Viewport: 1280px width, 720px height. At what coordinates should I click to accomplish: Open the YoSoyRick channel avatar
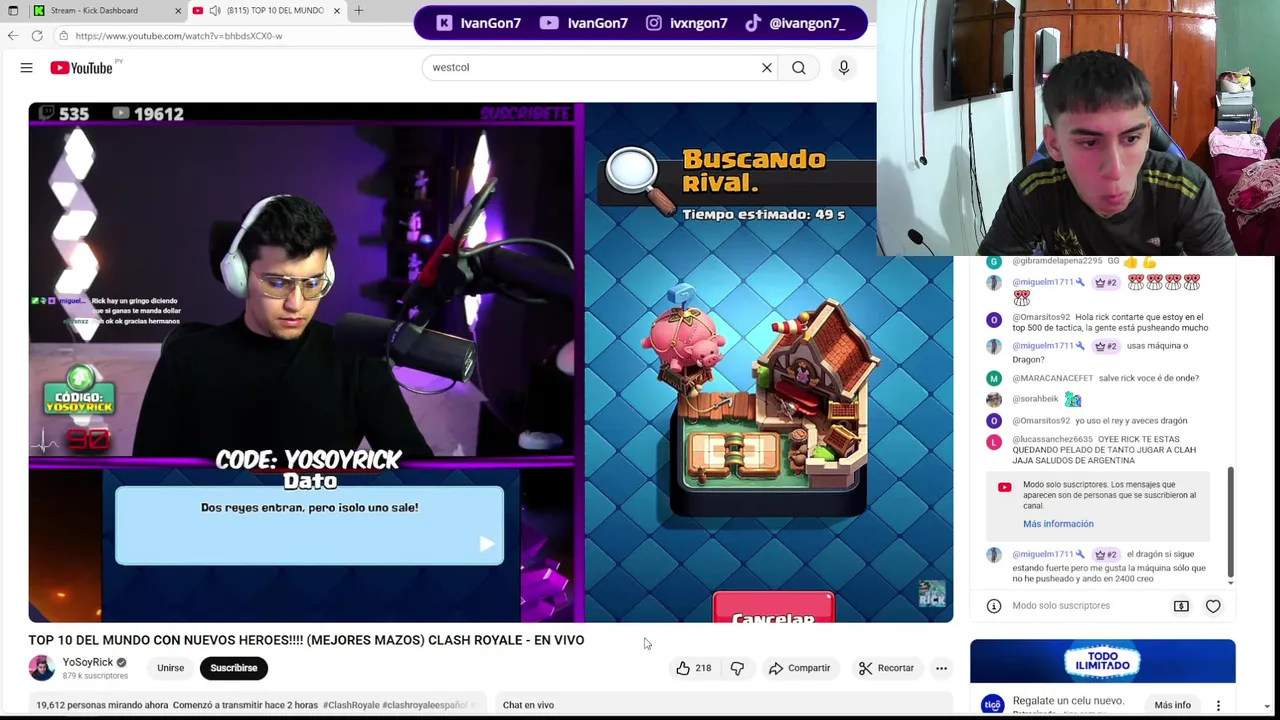point(41,668)
